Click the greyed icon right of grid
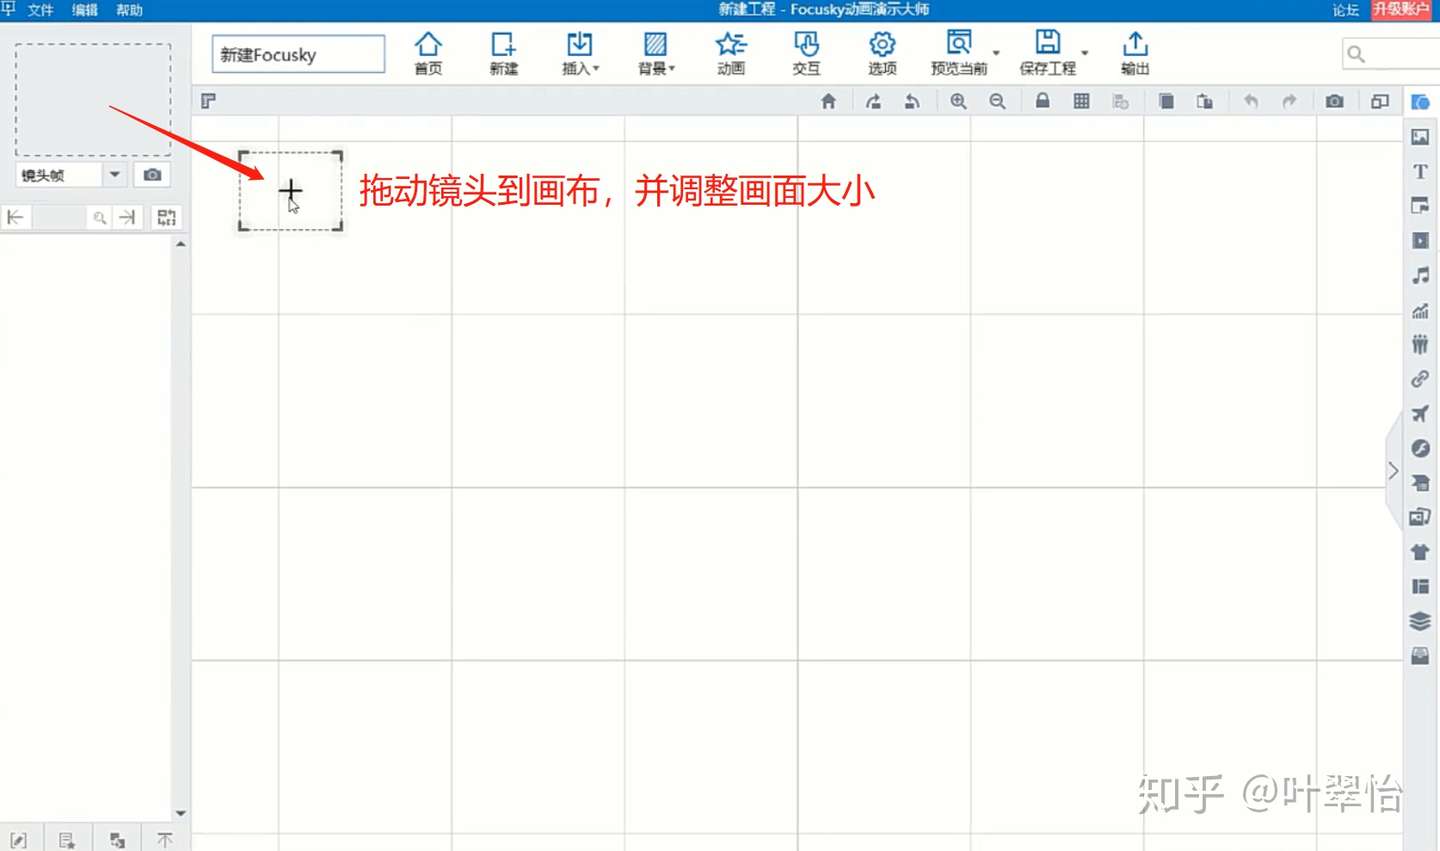The height and width of the screenshot is (851, 1440). (1120, 101)
